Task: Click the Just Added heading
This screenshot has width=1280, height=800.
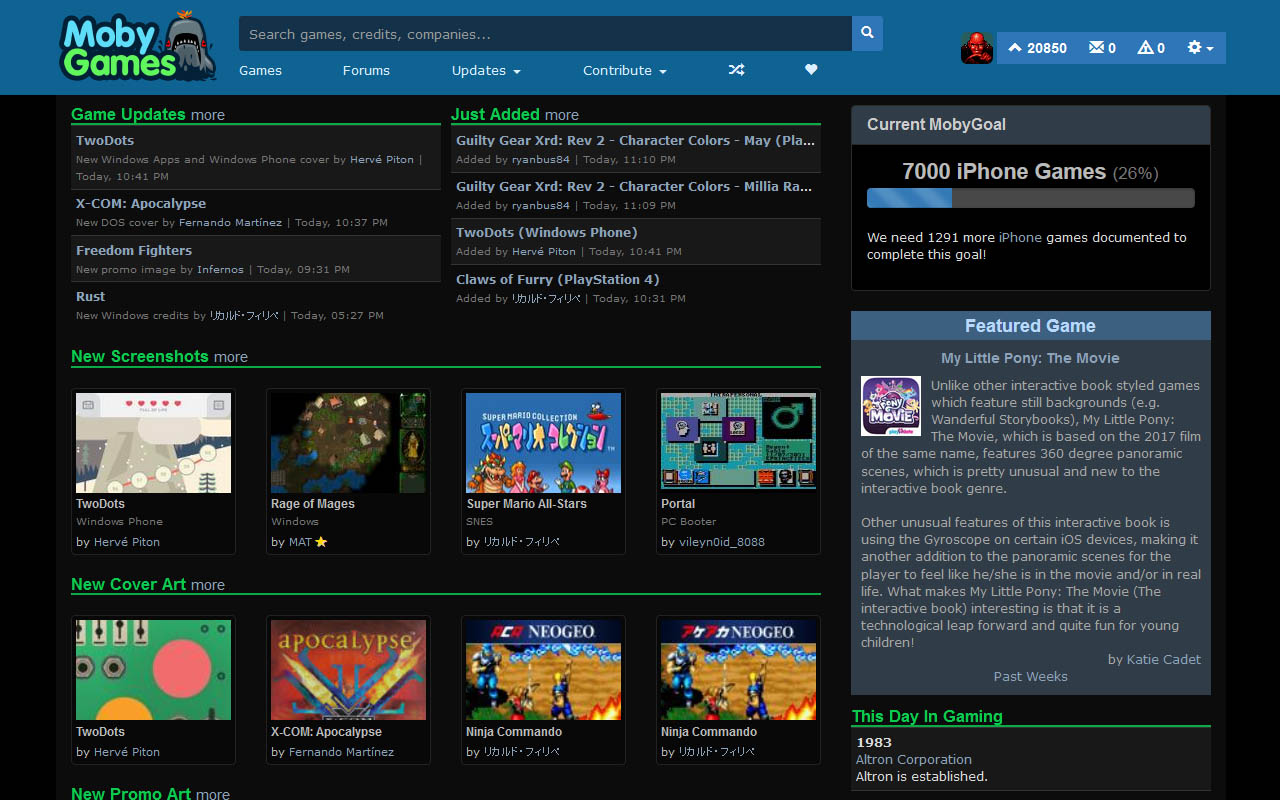Action: 495,114
